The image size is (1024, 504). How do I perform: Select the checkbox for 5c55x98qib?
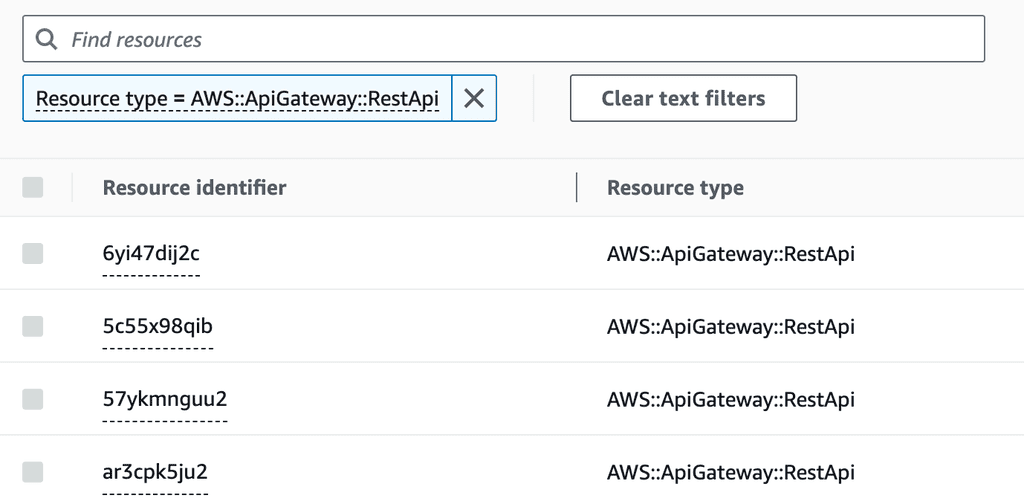[33, 326]
